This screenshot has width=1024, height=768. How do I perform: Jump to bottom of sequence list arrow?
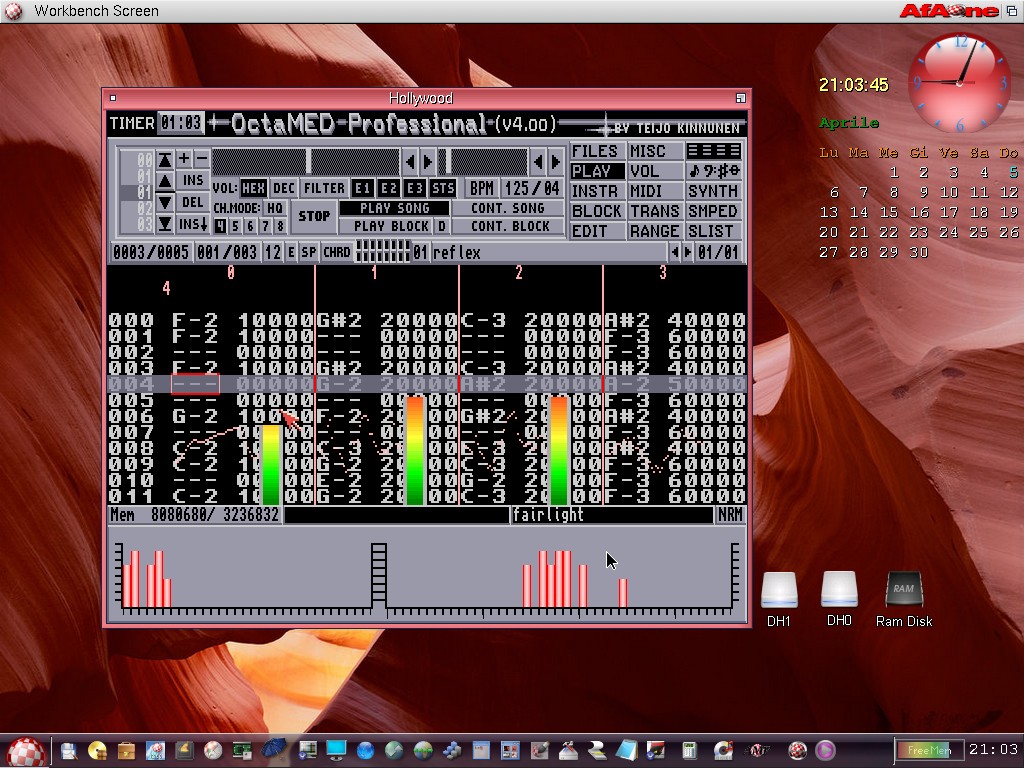click(x=165, y=224)
